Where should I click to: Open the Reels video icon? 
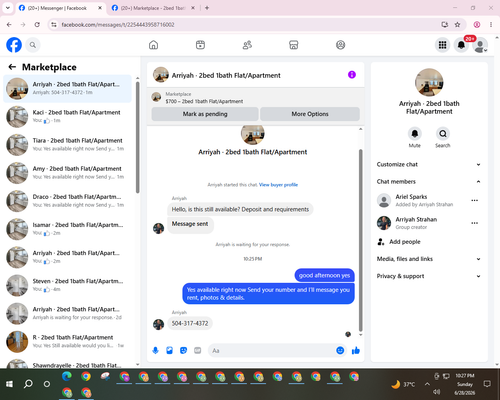tap(200, 45)
